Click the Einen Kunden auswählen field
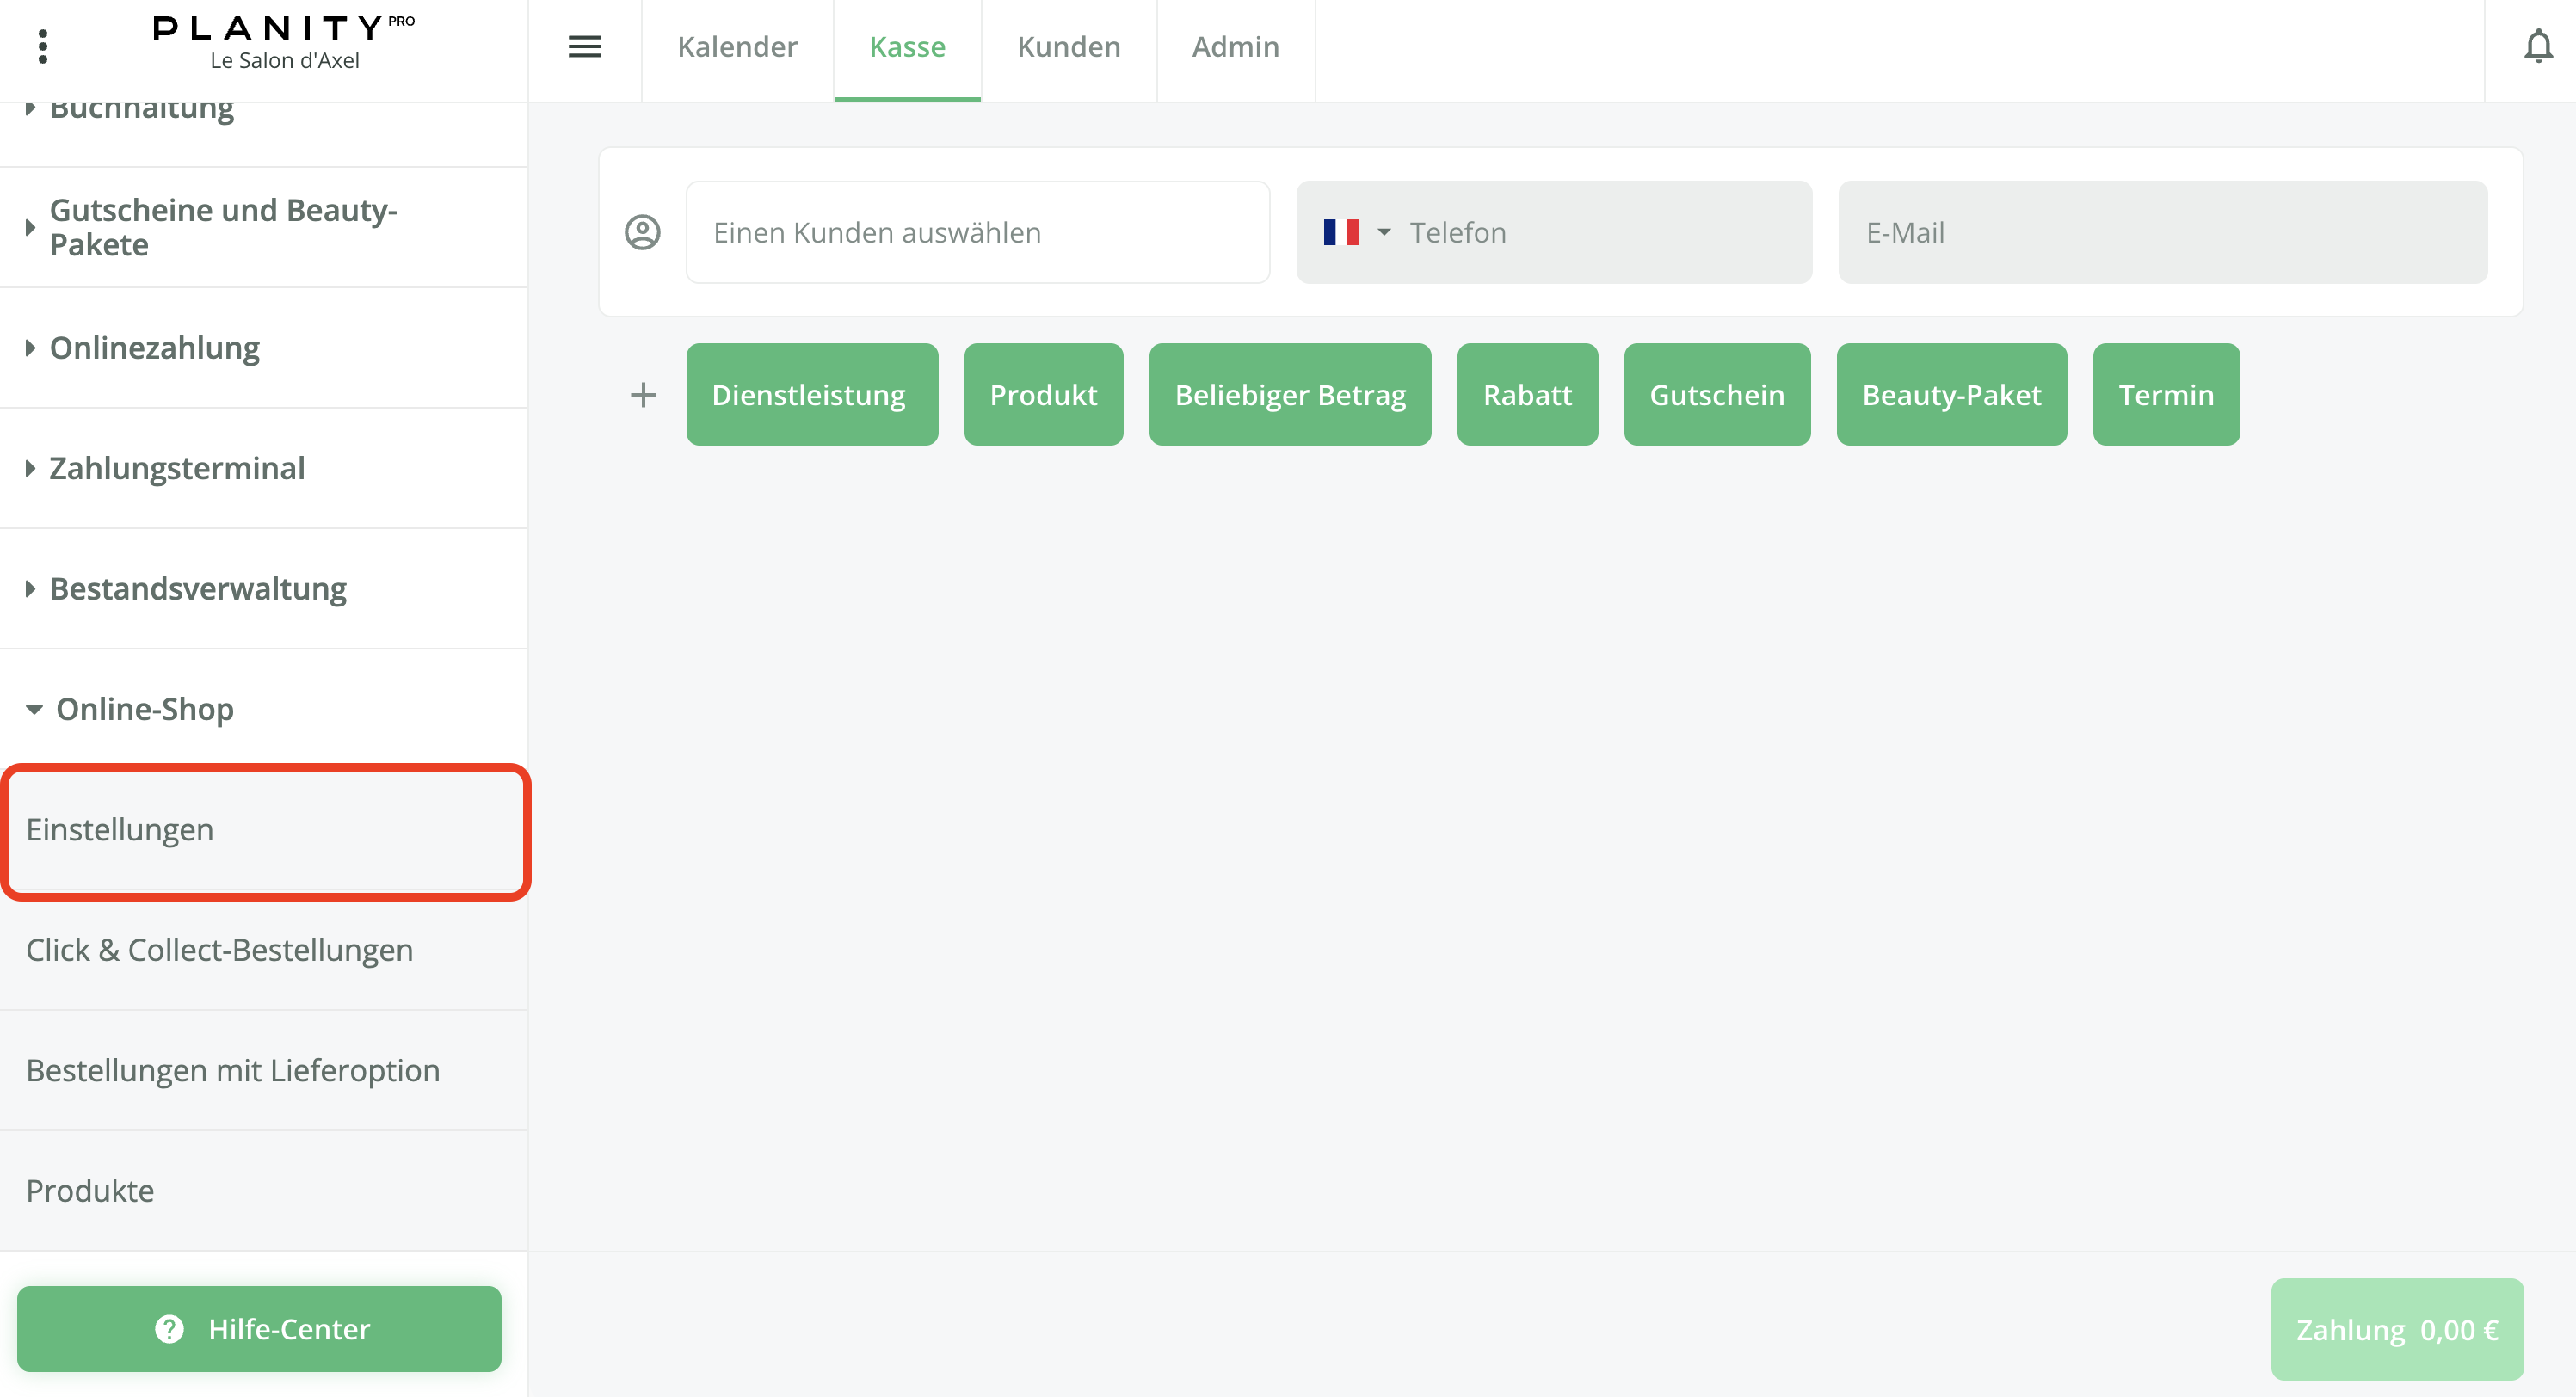This screenshot has width=2576, height=1397. 977,232
